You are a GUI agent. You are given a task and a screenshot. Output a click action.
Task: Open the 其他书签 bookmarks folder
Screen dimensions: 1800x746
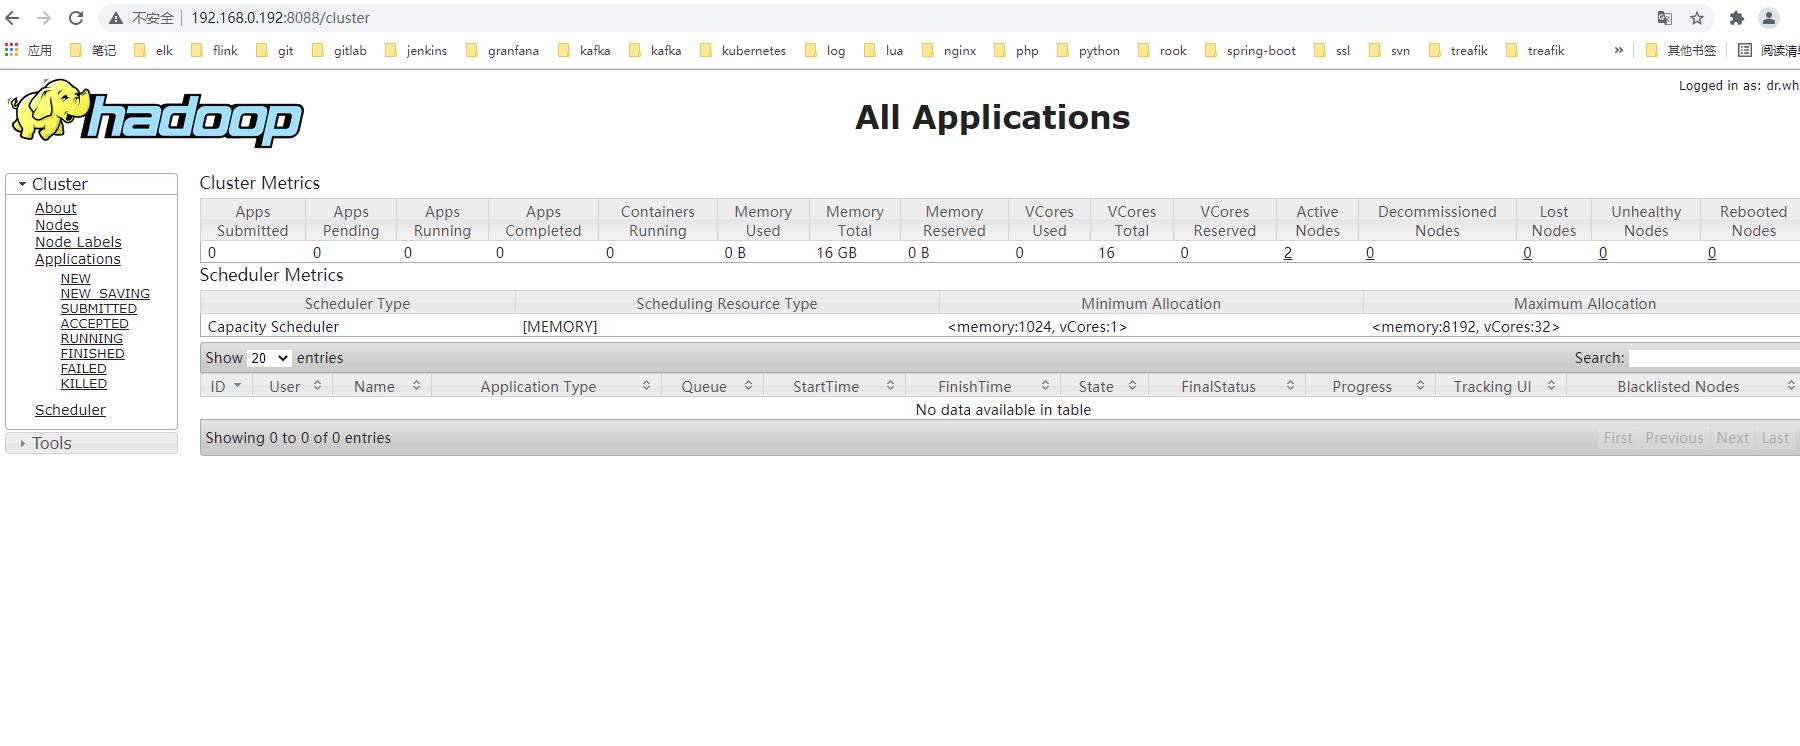[x=1680, y=50]
